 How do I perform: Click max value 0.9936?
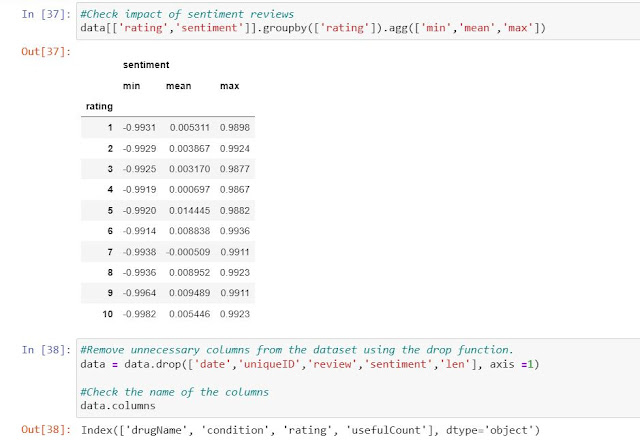click(235, 231)
